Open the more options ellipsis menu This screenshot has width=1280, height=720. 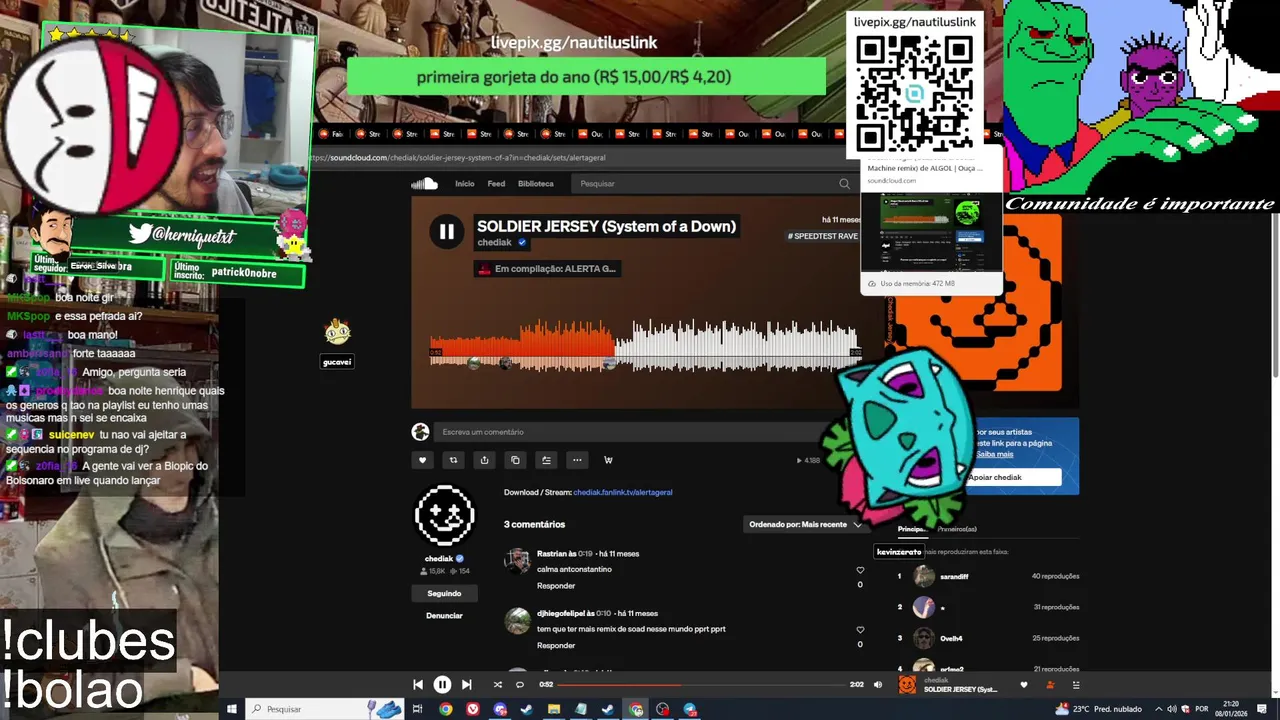(x=577, y=460)
